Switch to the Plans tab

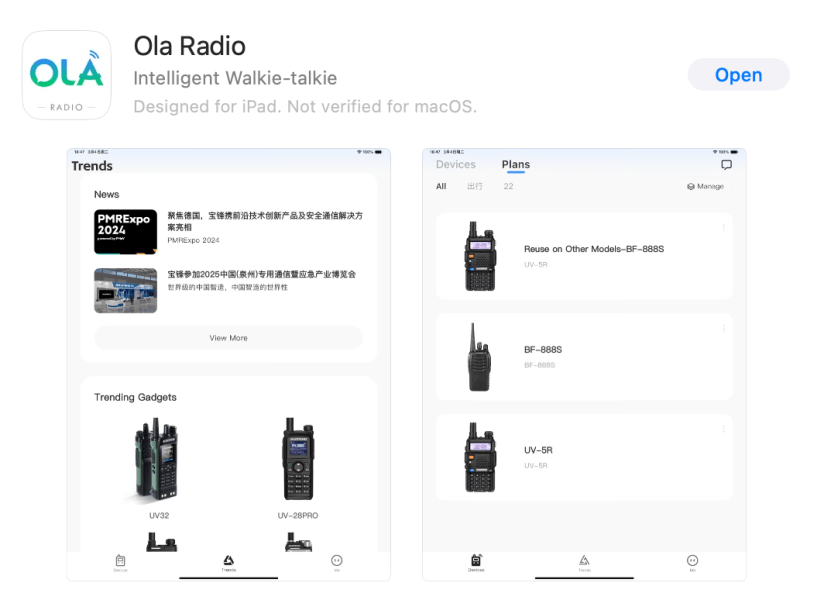point(516,165)
